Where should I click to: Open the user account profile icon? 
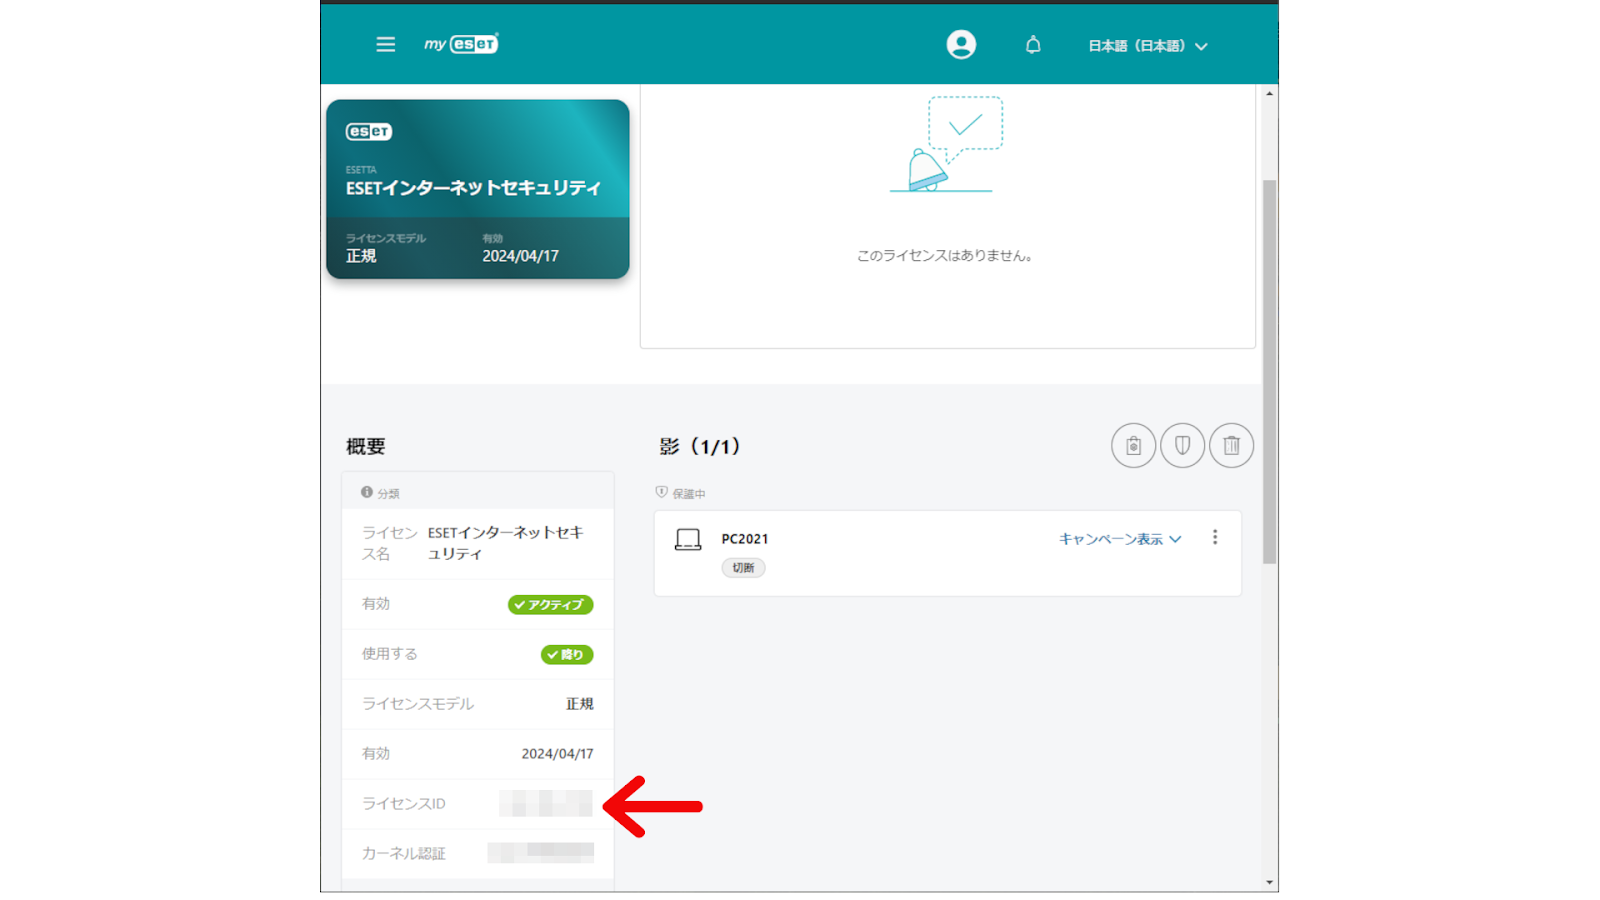[x=961, y=44]
